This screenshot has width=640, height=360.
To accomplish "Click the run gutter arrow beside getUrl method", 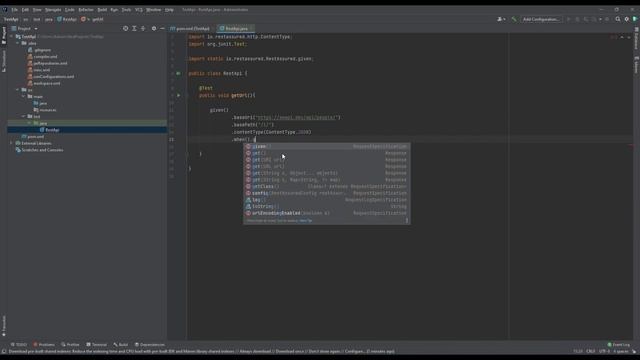I will (178, 95).
